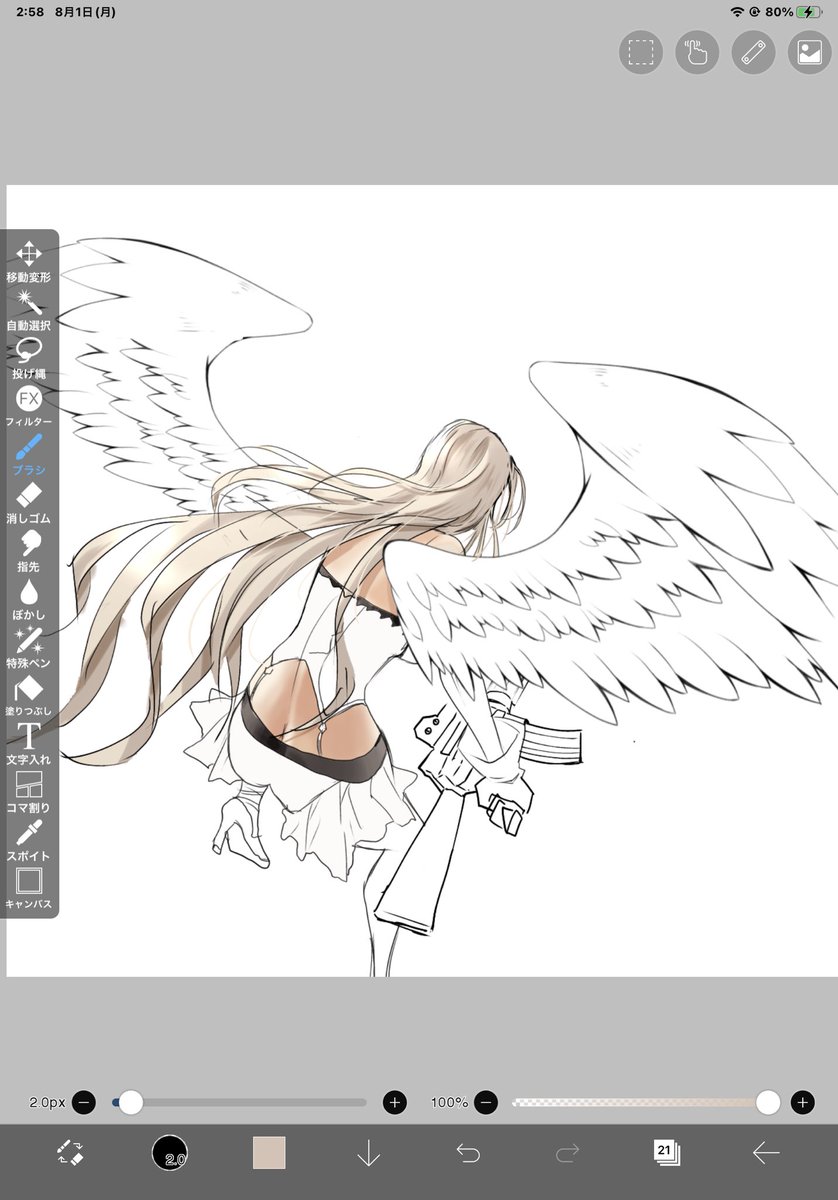838x1200 pixels.
Task: Select the Magic Wand (自動選択) tool
Action: pyautogui.click(x=28, y=310)
